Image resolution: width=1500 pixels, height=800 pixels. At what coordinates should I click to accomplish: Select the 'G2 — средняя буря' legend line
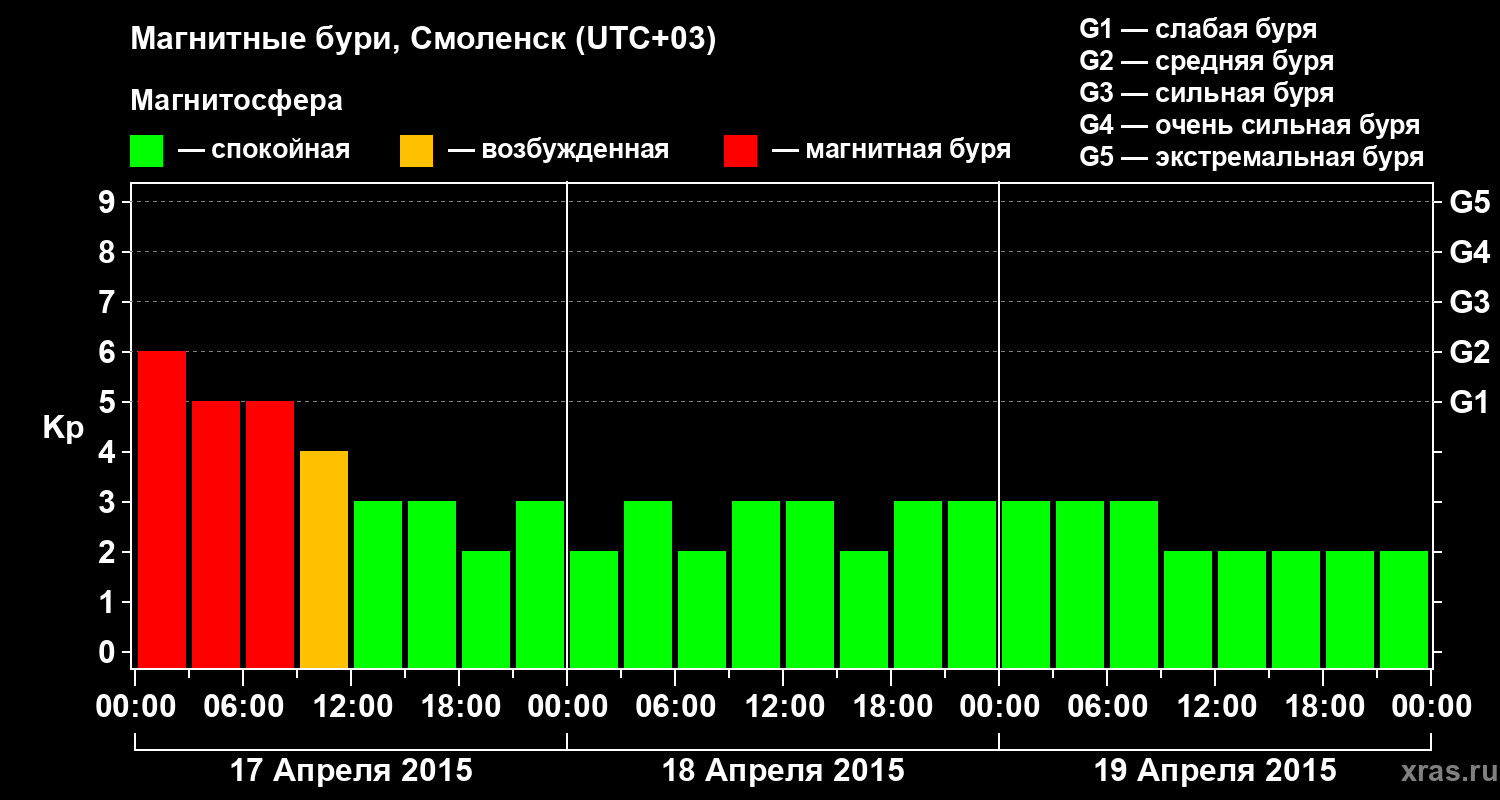[1207, 61]
